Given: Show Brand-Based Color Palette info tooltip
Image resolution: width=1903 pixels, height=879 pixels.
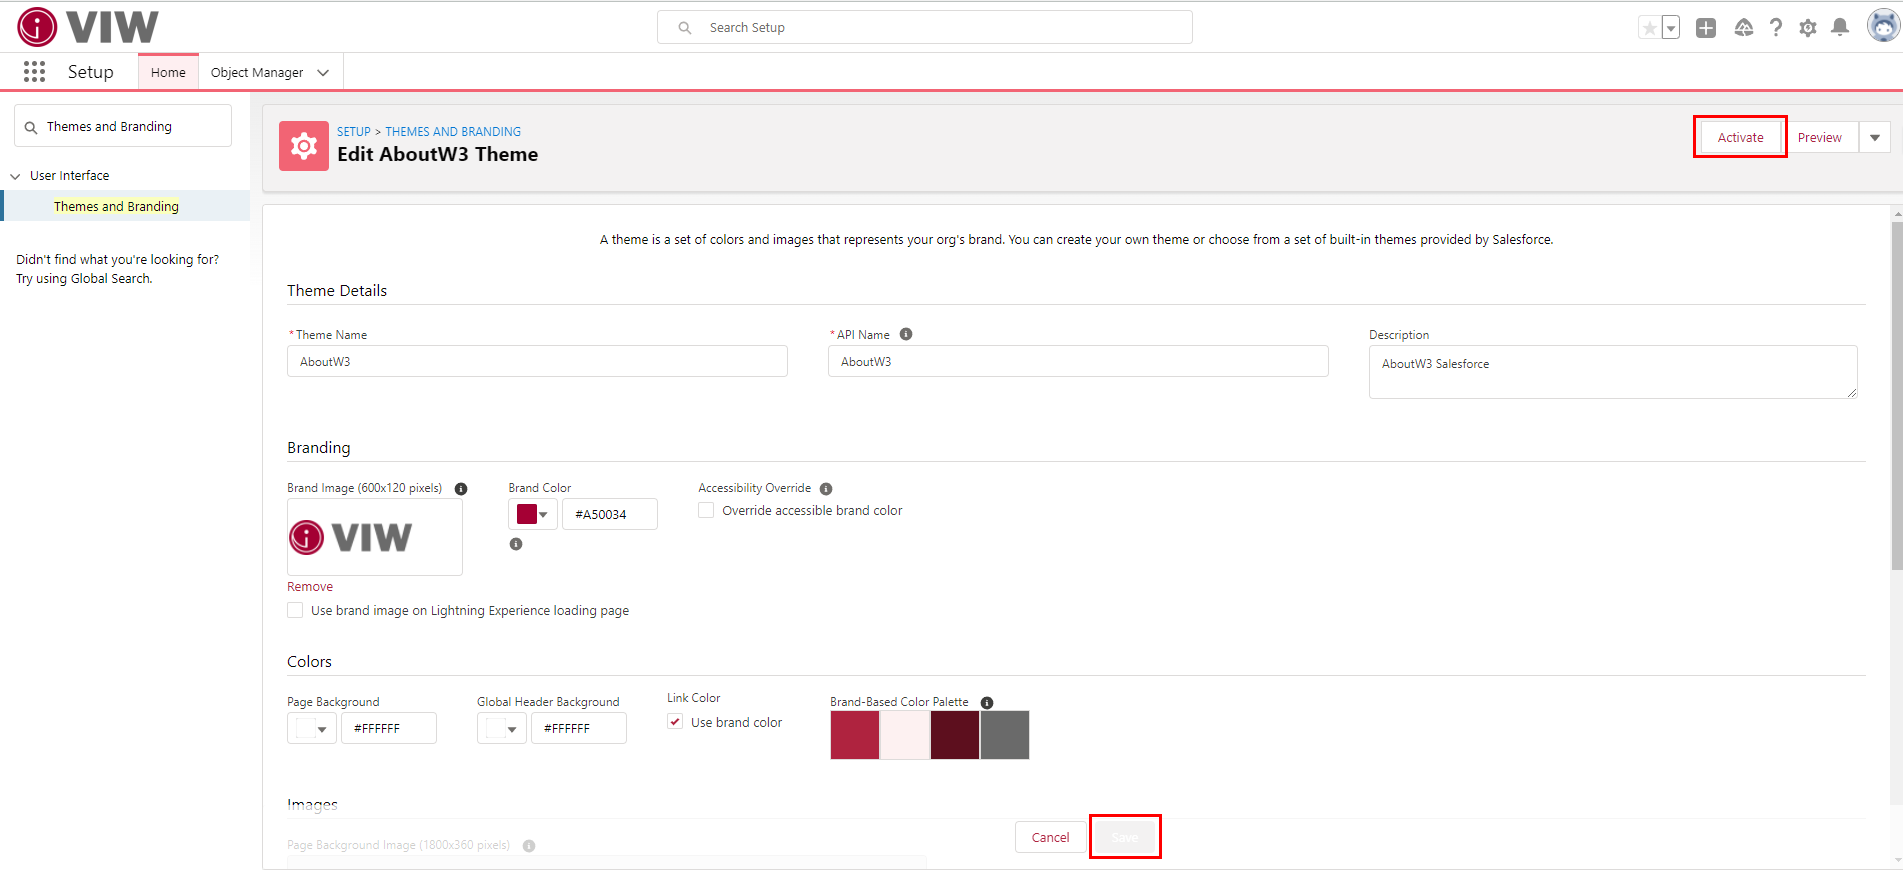Looking at the screenshot, I should pos(987,703).
